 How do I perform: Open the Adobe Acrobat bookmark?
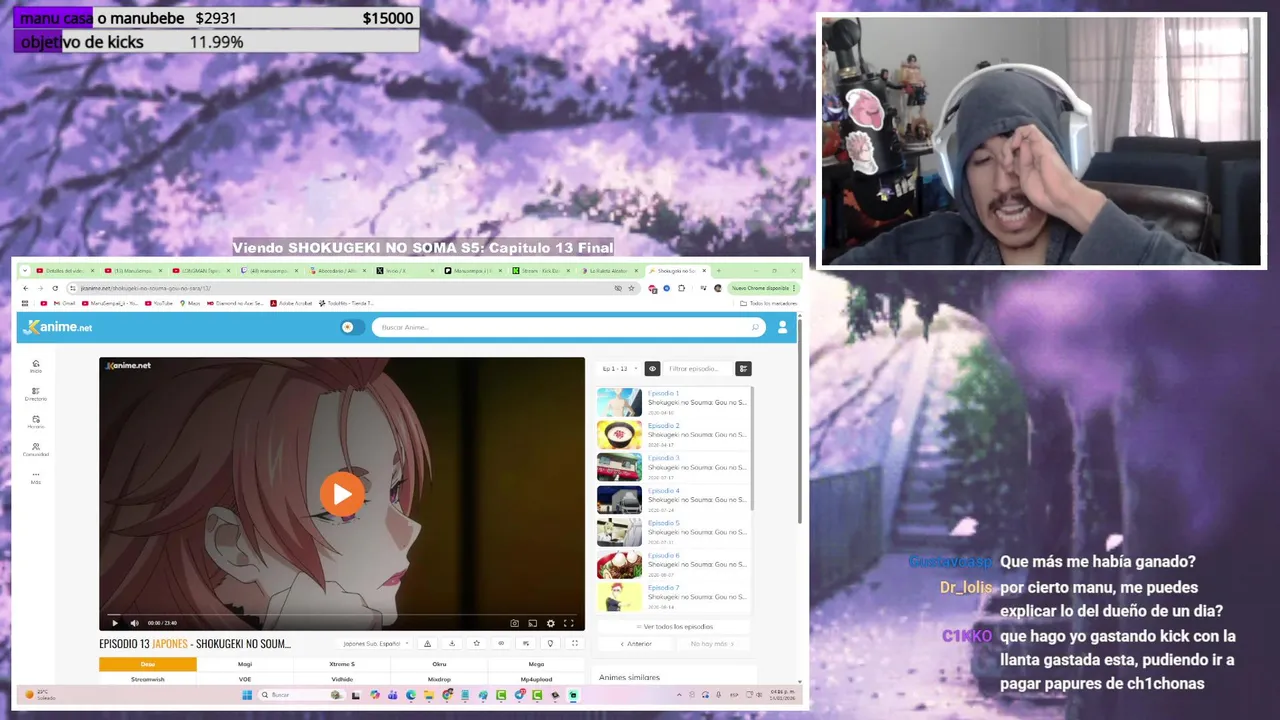(x=291, y=303)
